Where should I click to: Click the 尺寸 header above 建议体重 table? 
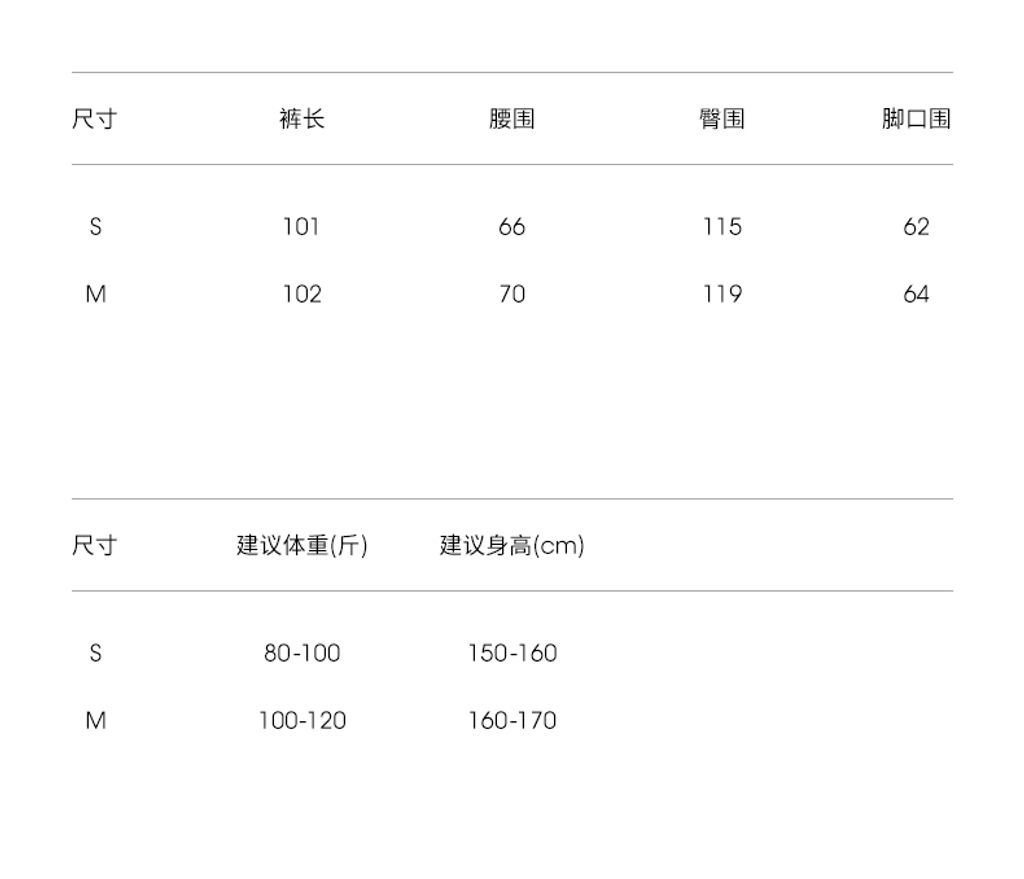click(x=94, y=545)
